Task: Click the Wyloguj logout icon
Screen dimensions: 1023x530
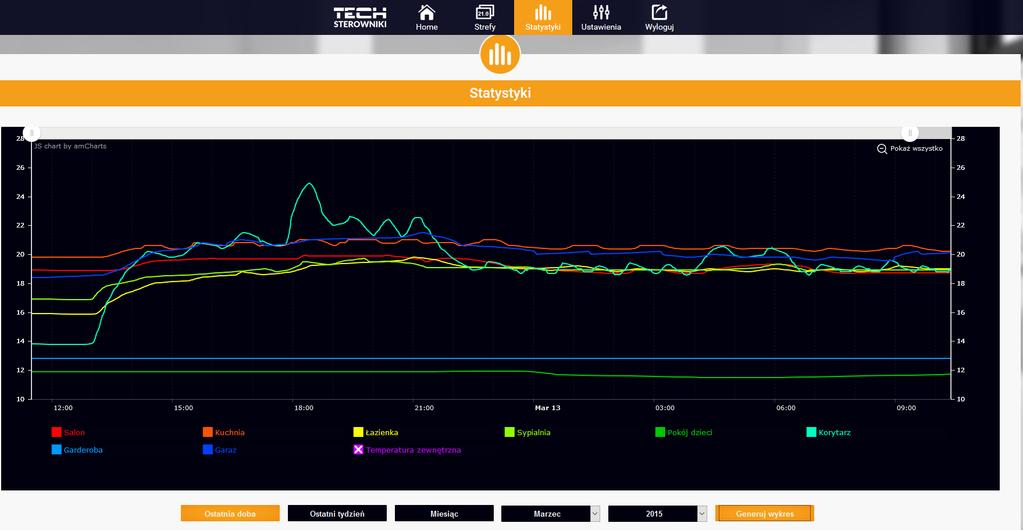Action: [660, 12]
